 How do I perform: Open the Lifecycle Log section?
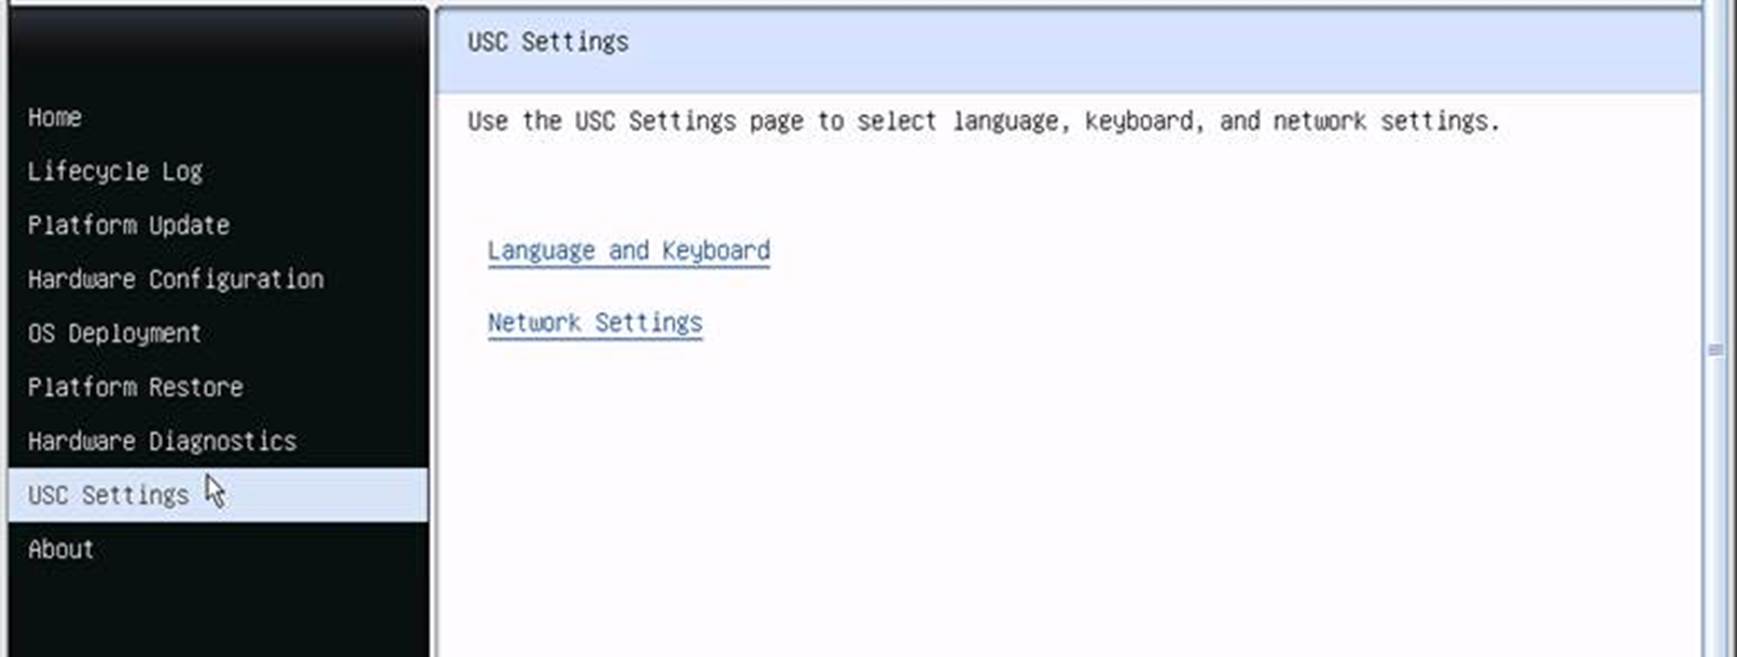click(115, 172)
